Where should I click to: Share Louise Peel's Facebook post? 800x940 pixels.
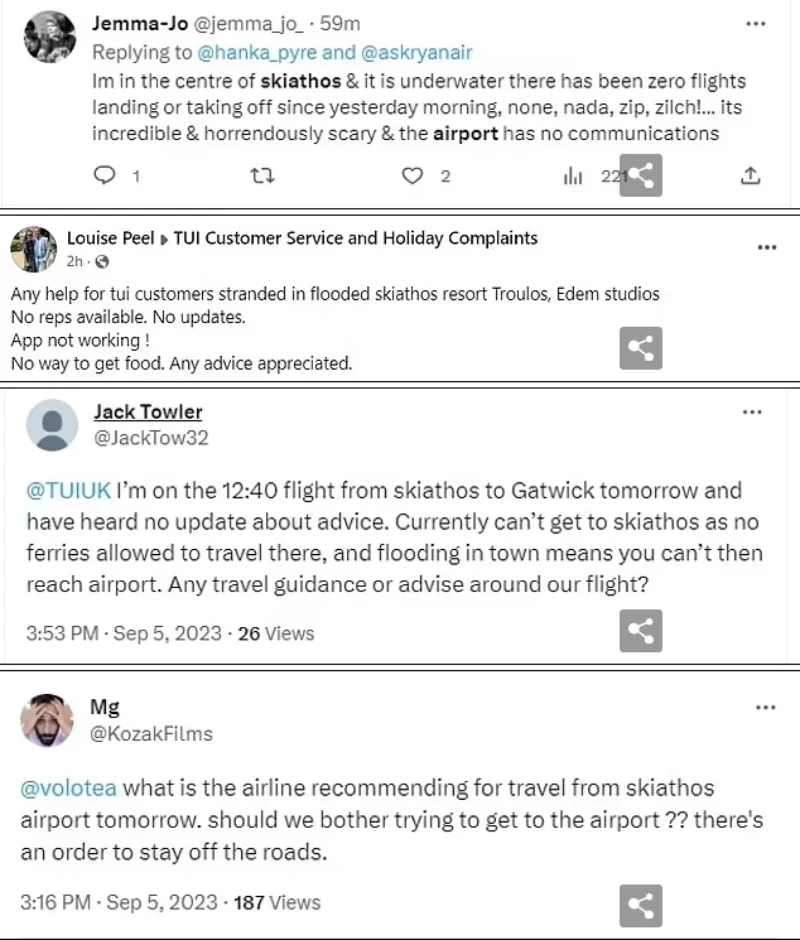click(x=641, y=348)
